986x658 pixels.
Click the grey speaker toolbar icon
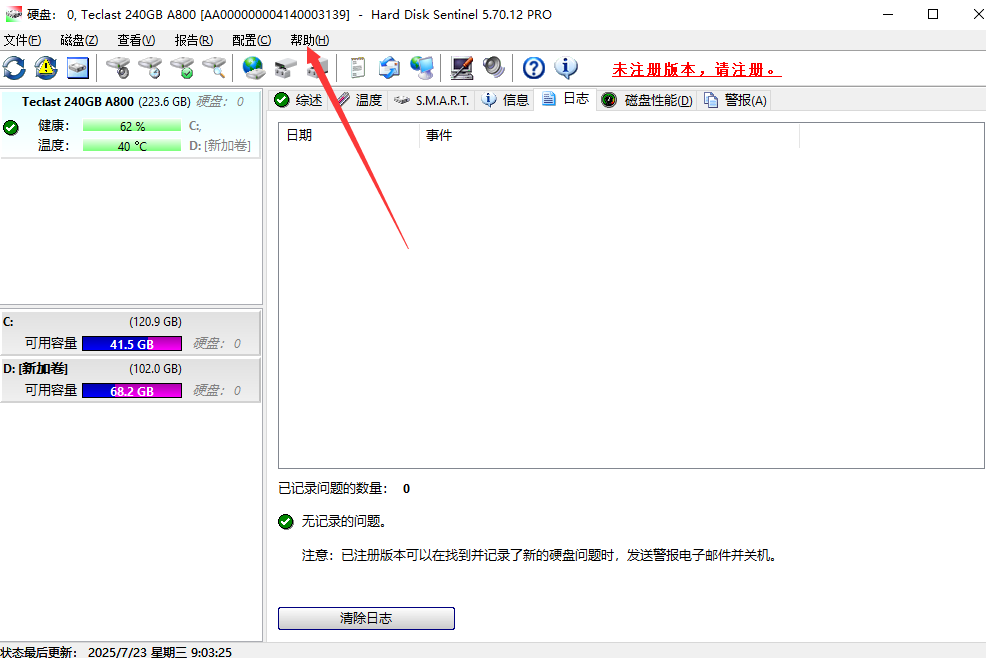pyautogui.click(x=494, y=68)
